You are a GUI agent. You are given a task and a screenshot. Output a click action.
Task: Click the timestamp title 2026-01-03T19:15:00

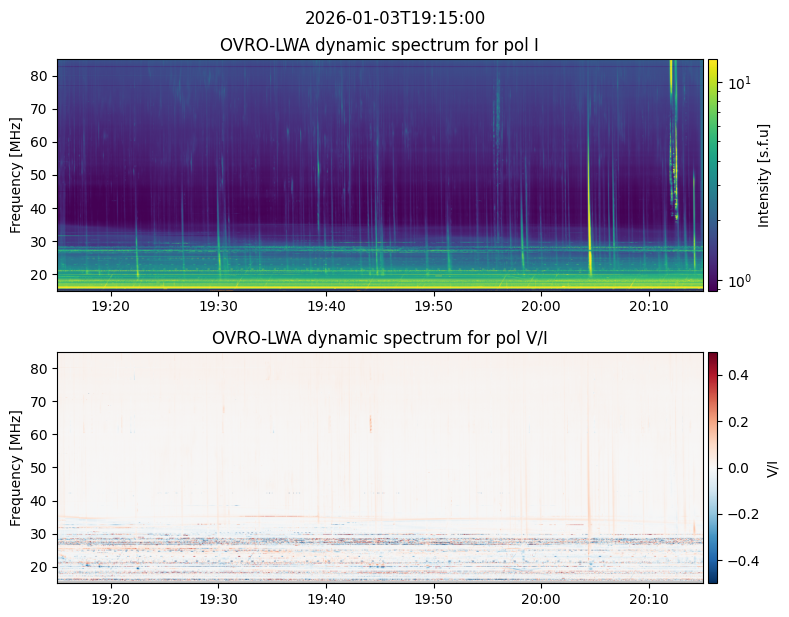click(394, 18)
